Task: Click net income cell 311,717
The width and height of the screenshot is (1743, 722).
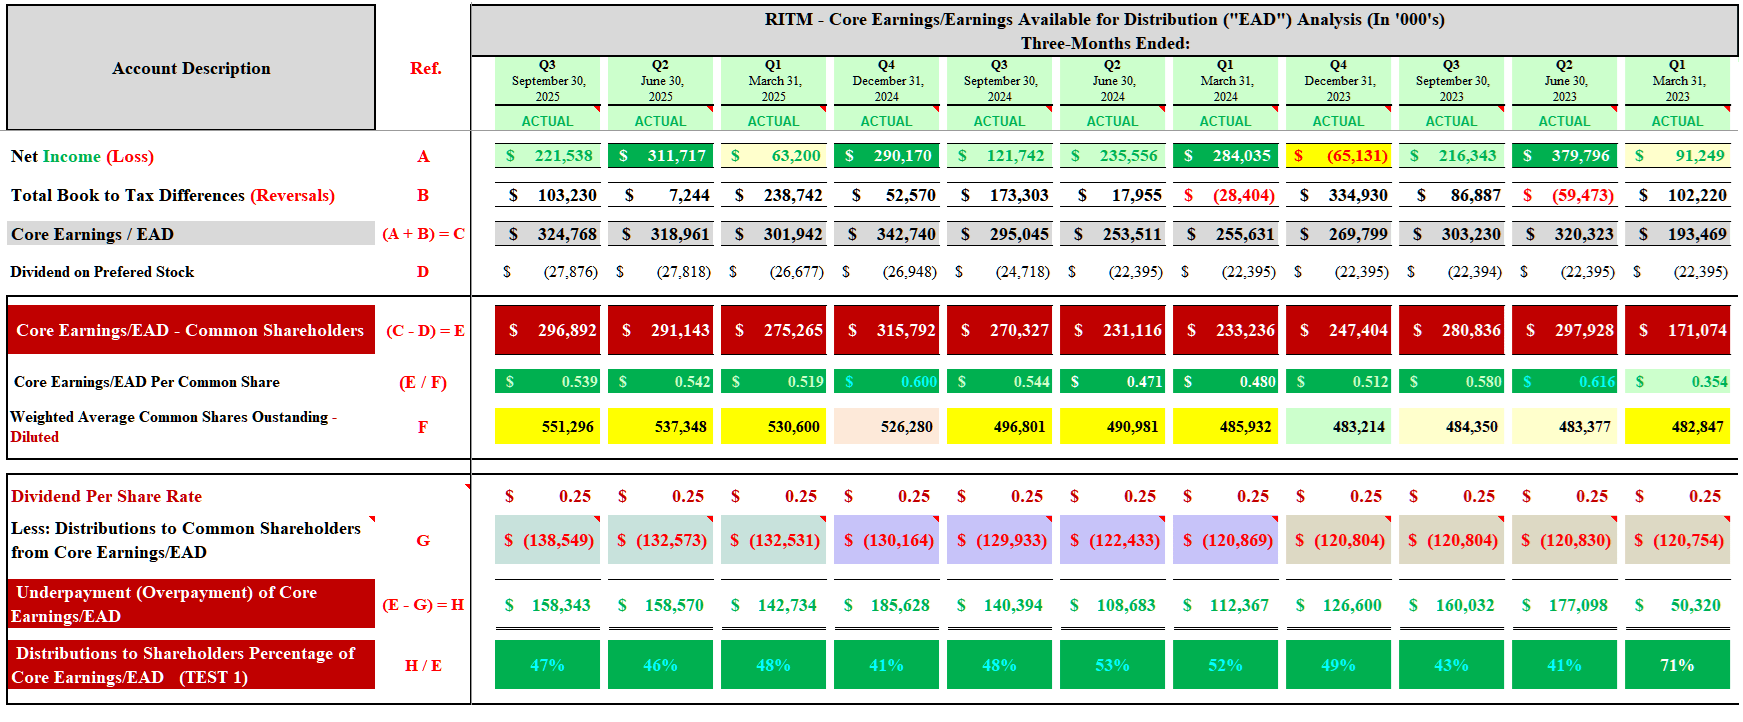Action: tap(660, 156)
